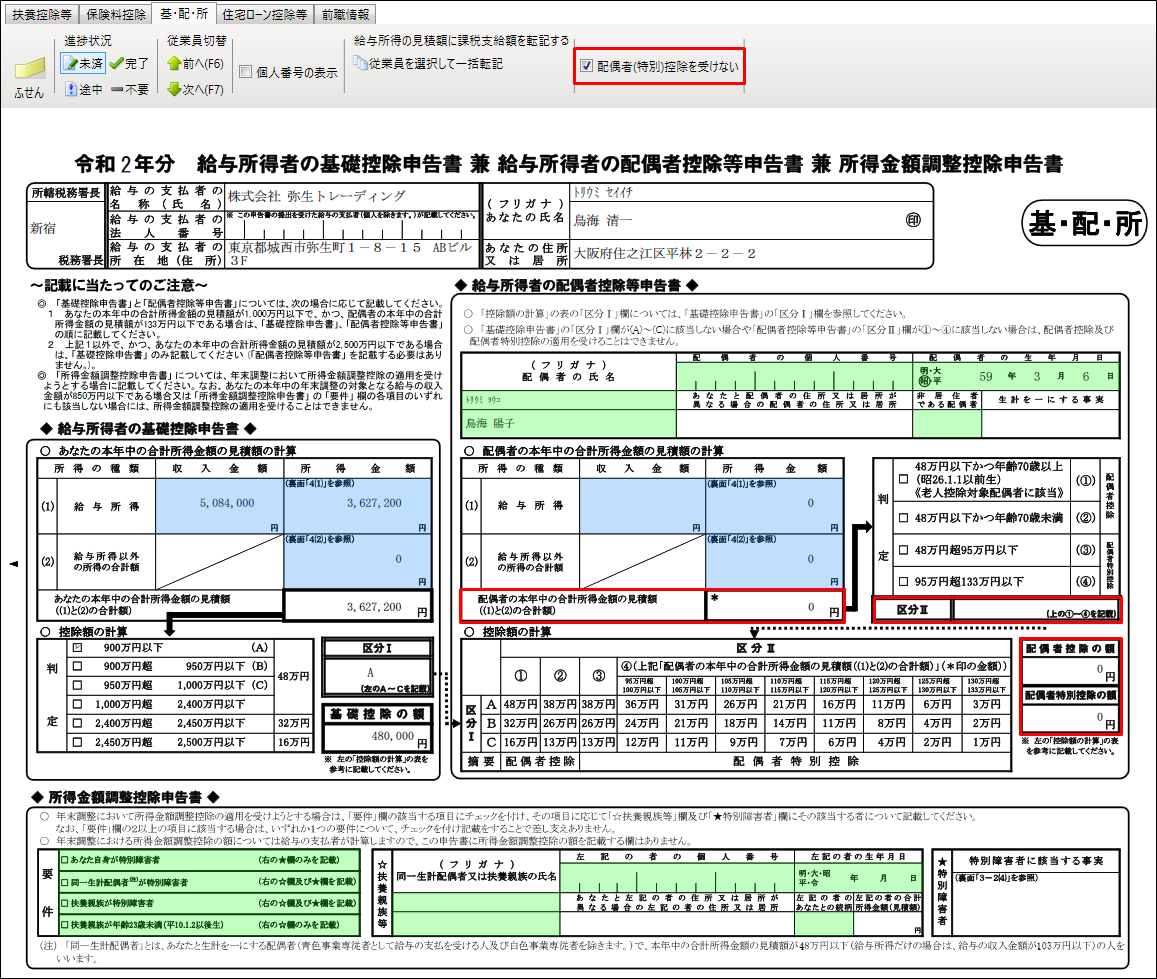The image size is (1157, 979).
Task: Click spouse salary income amount field
Action: coord(774,506)
